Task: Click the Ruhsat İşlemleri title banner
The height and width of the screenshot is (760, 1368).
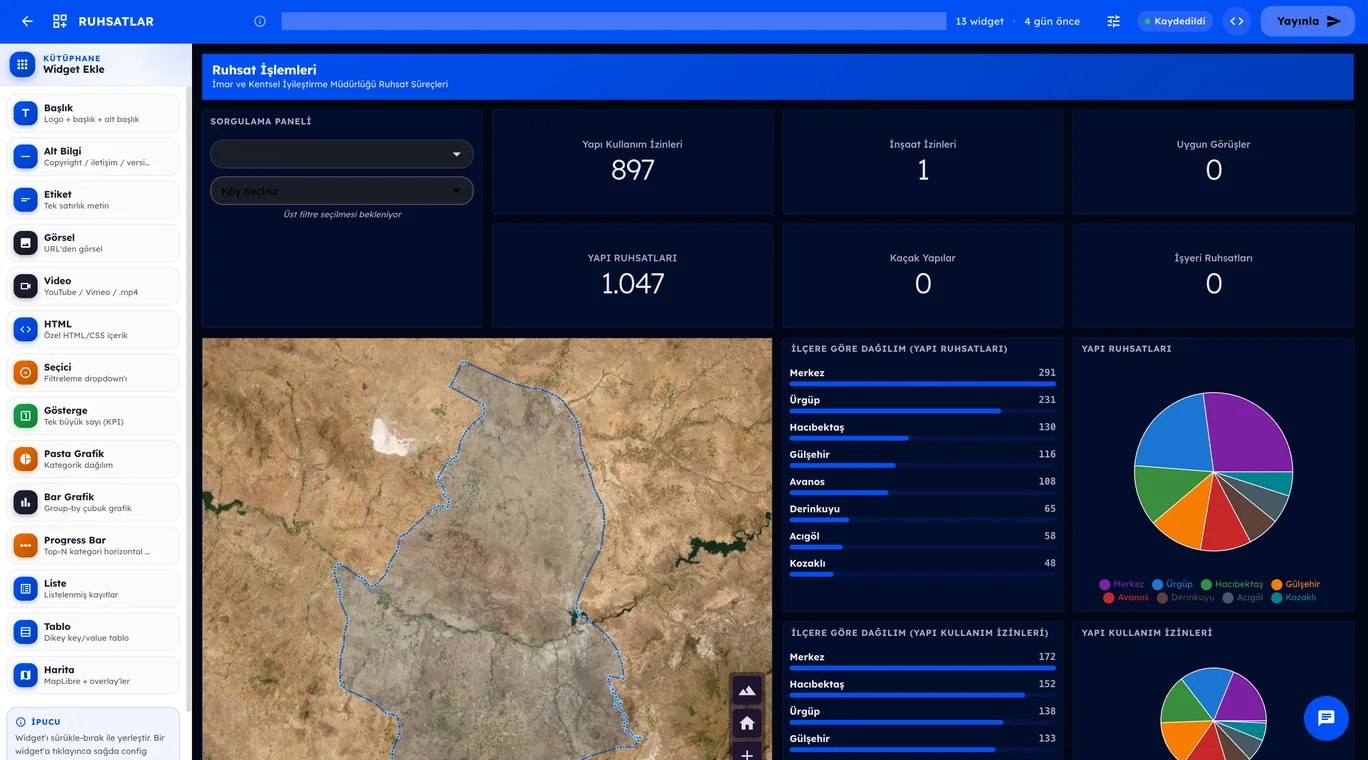Action: pyautogui.click(x=778, y=77)
